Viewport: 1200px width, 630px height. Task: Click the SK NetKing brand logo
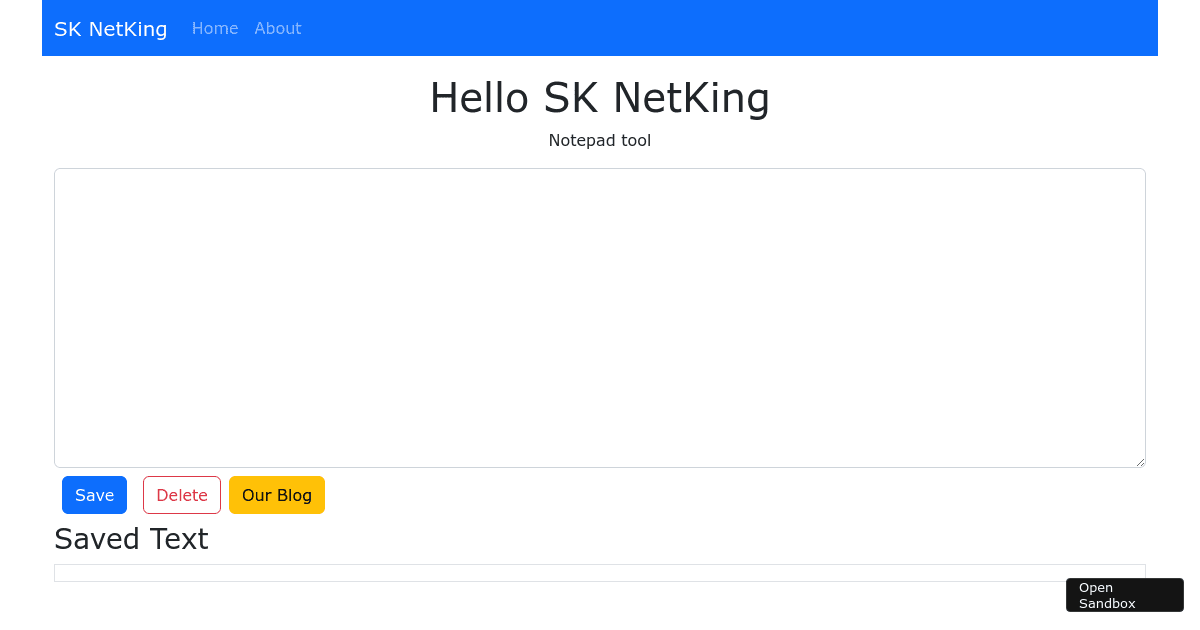(x=110, y=28)
